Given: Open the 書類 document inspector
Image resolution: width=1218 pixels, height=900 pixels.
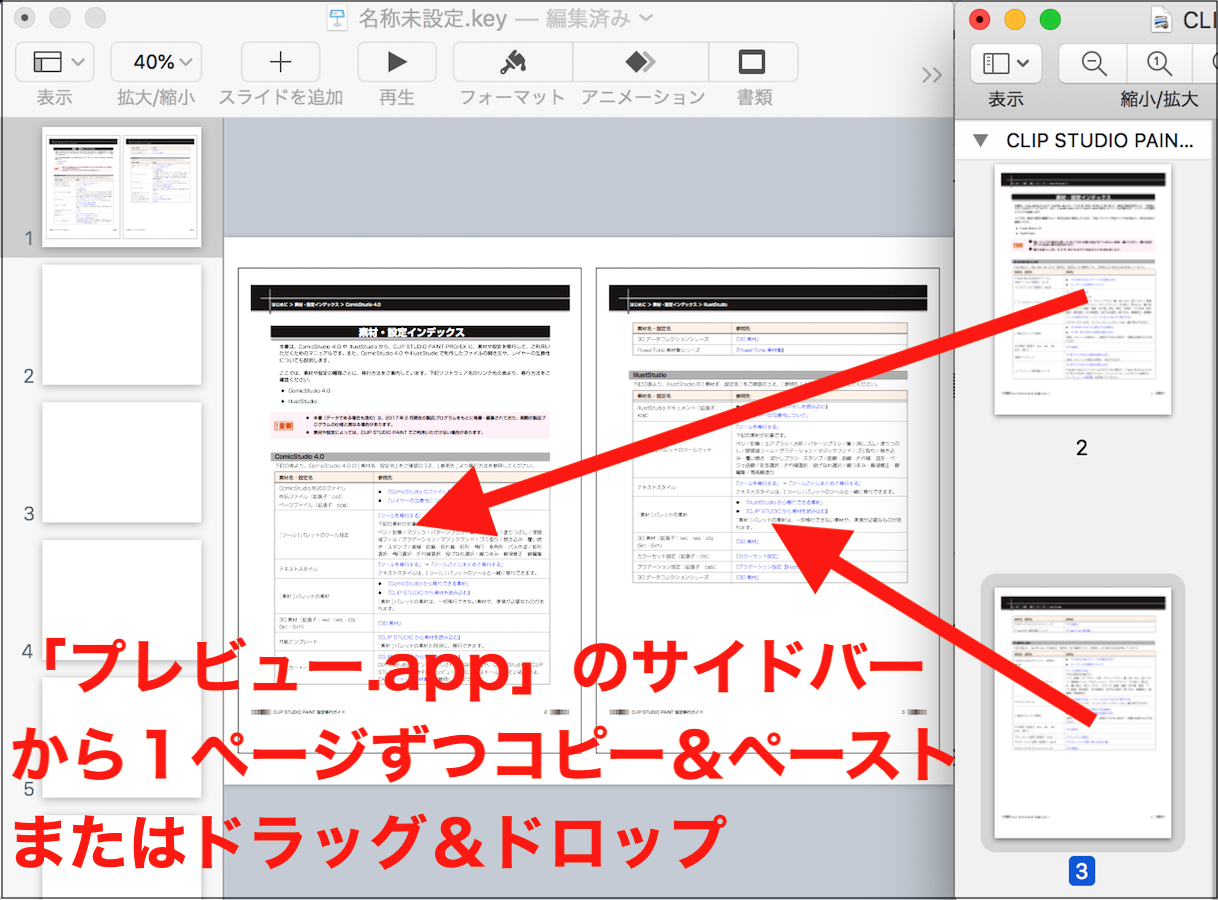Looking at the screenshot, I should [752, 62].
